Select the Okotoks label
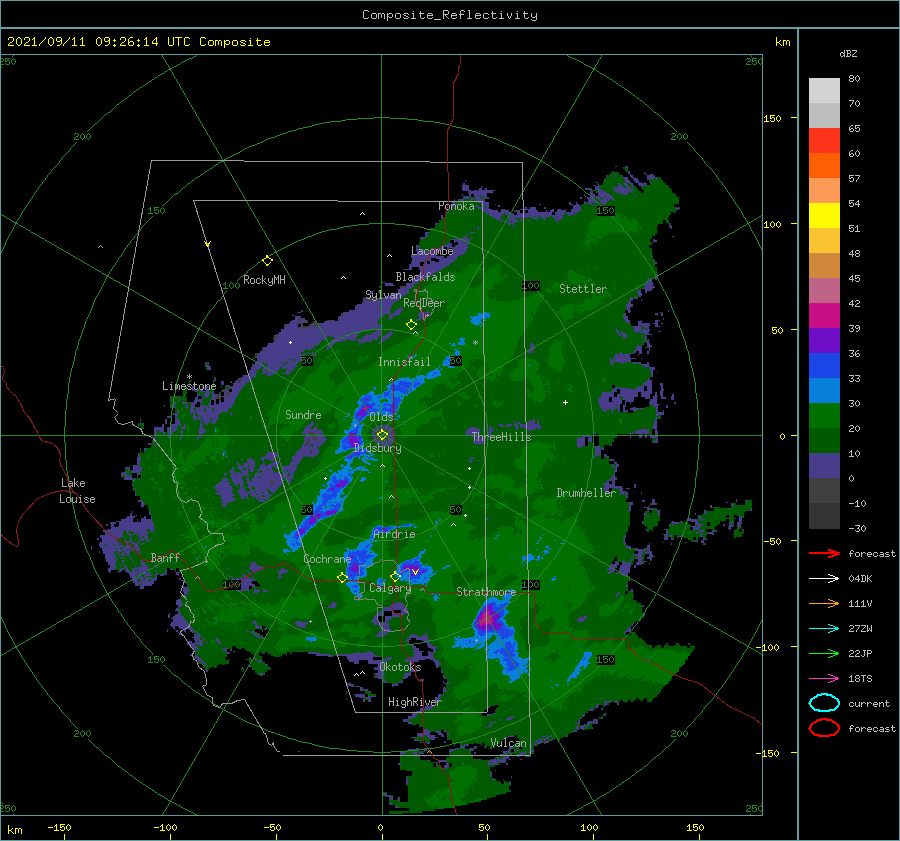900x841 pixels. coord(400,667)
